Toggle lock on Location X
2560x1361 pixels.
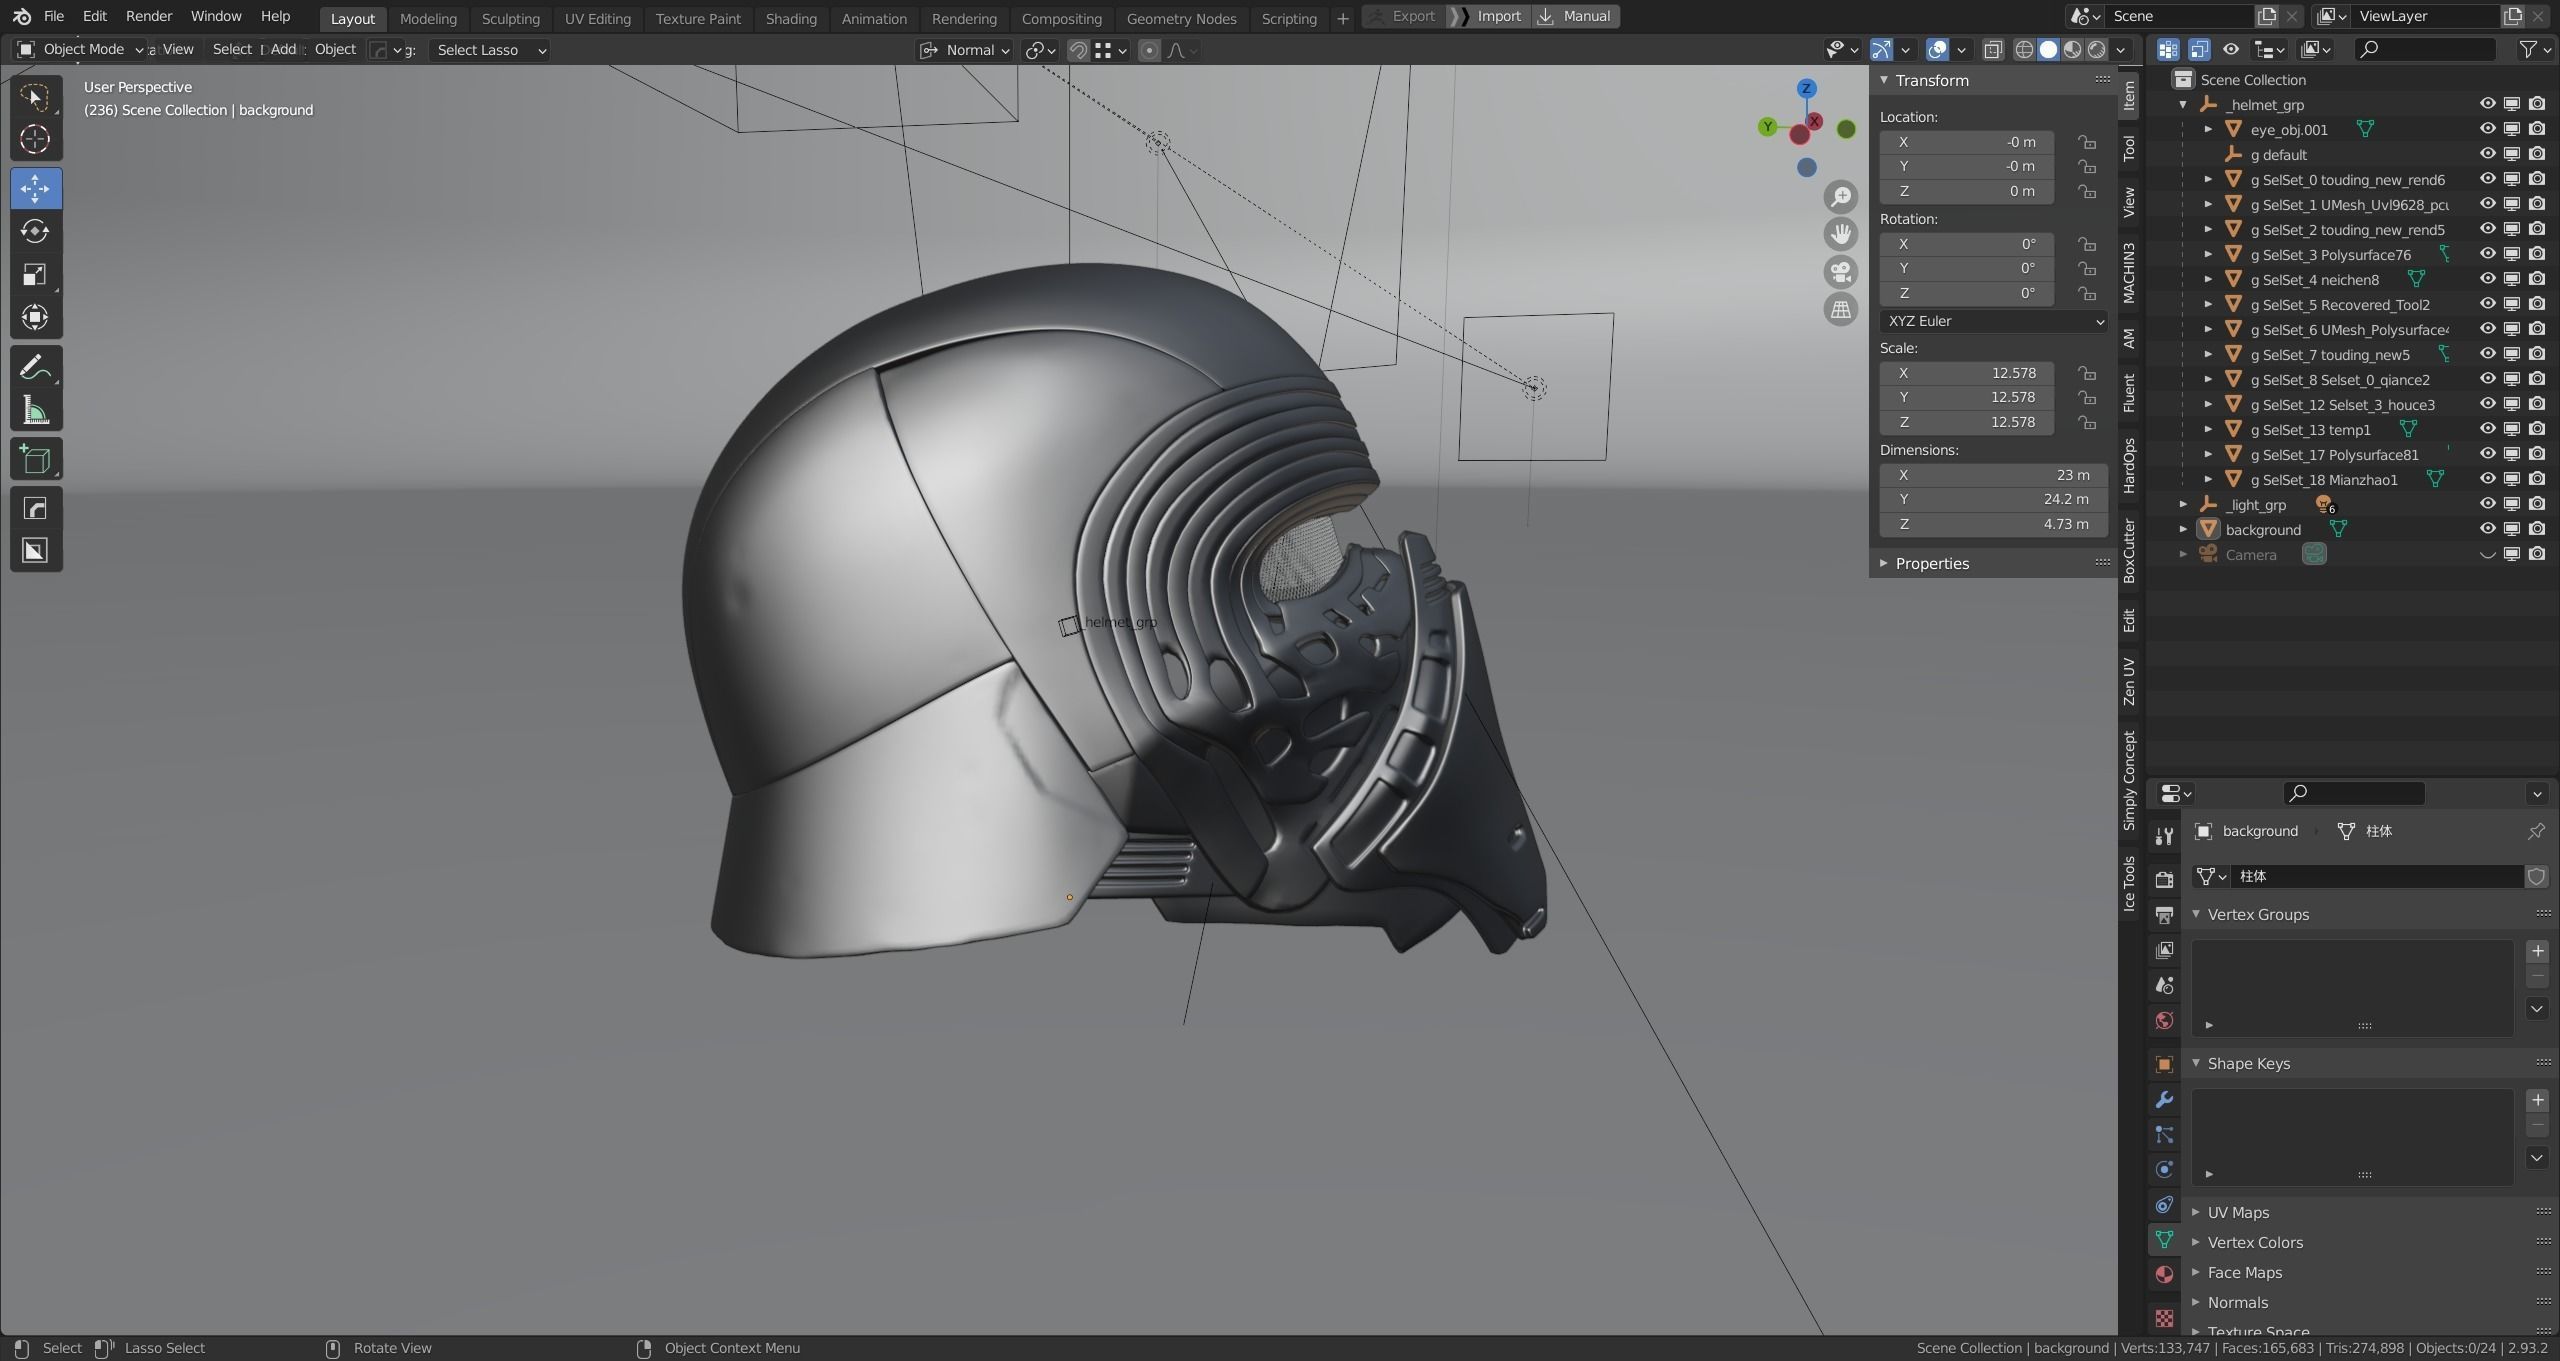pyautogui.click(x=2087, y=142)
